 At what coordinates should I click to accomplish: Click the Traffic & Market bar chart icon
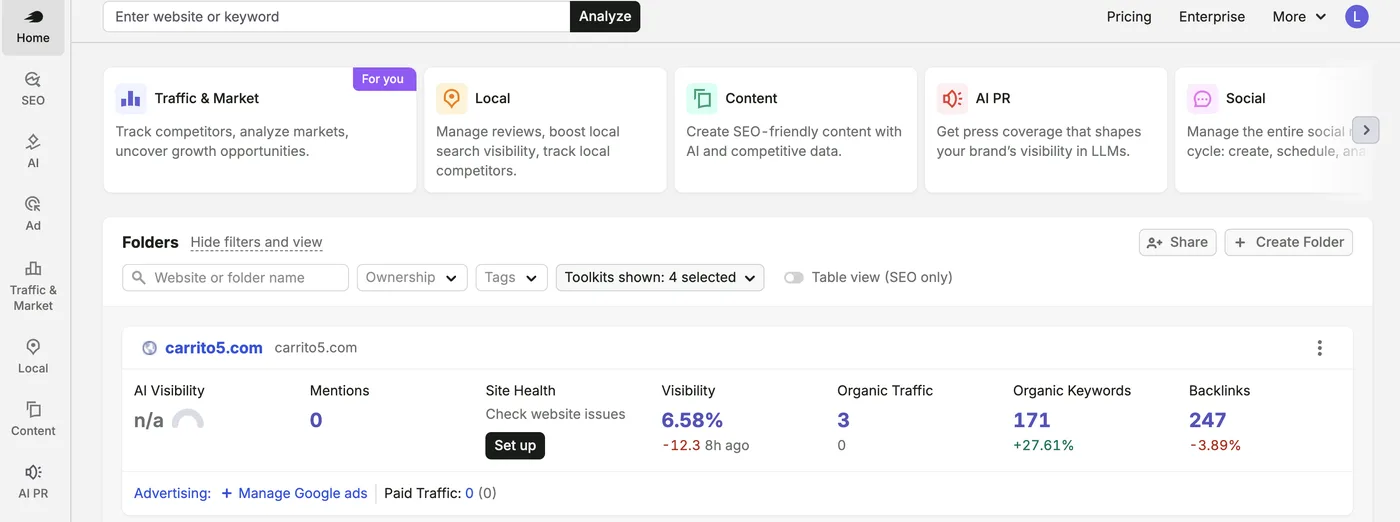(131, 98)
